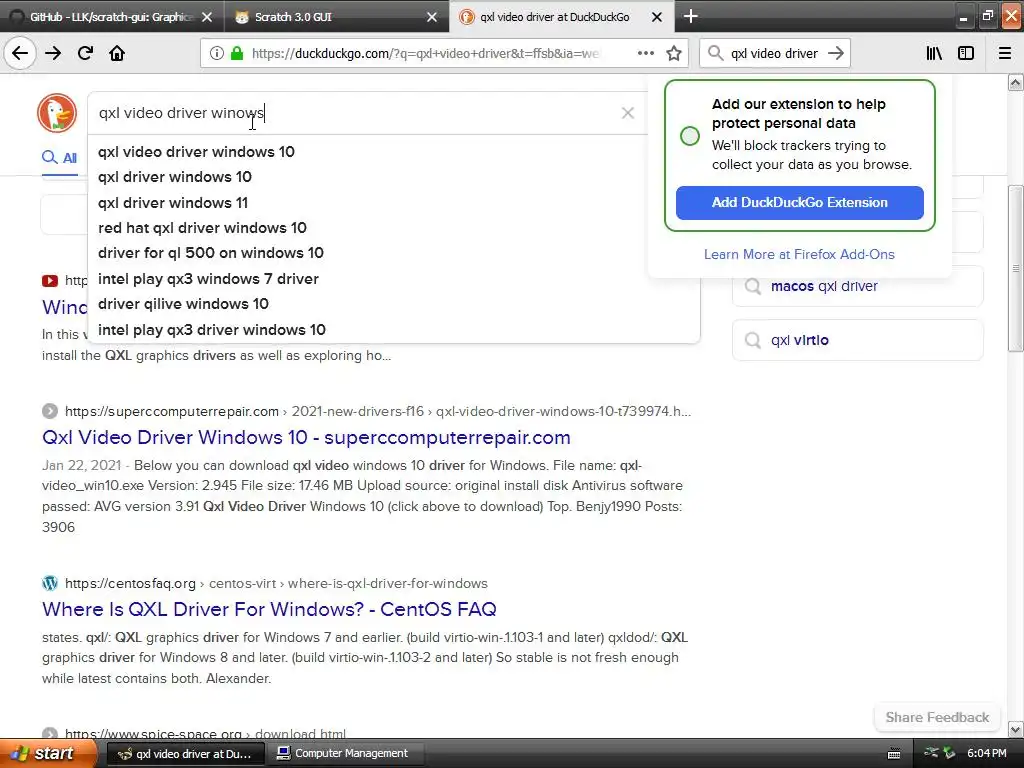
Task: Open the browser home page
Action: pos(117,54)
